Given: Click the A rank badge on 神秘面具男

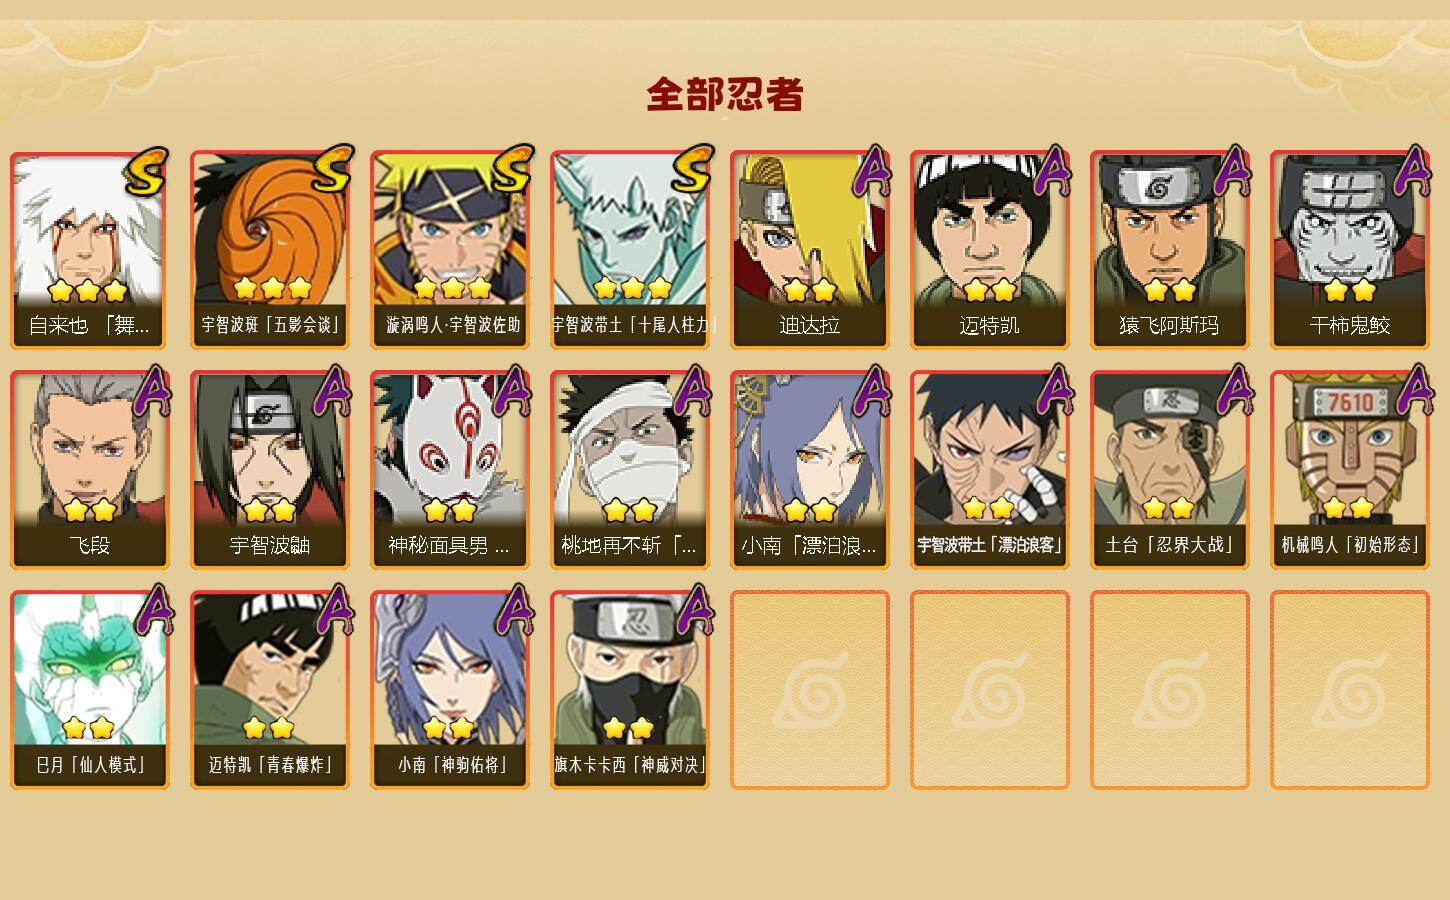Looking at the screenshot, I should [512, 390].
